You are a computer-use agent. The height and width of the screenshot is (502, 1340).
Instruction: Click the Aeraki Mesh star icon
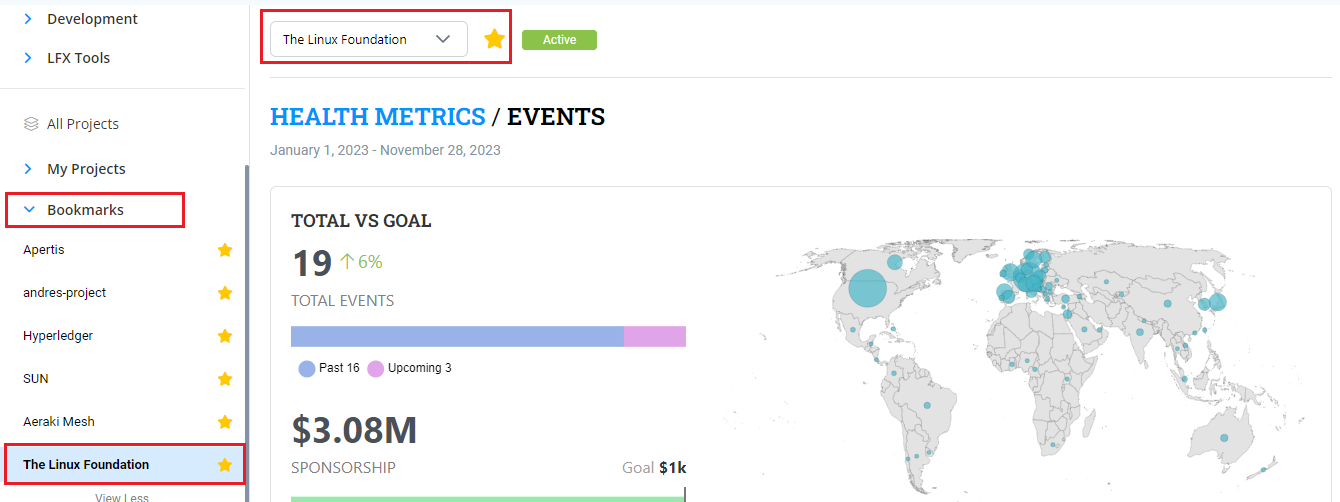click(225, 422)
